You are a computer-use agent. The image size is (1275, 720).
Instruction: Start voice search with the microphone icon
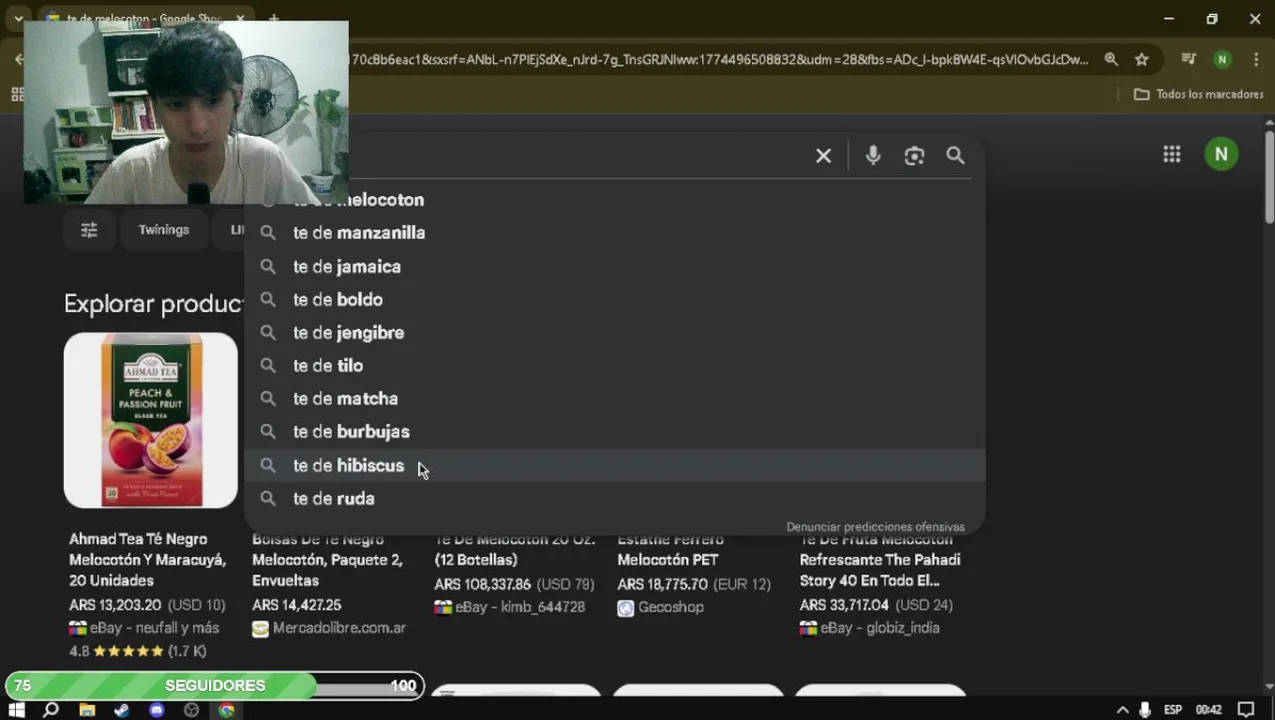pyautogui.click(x=873, y=156)
